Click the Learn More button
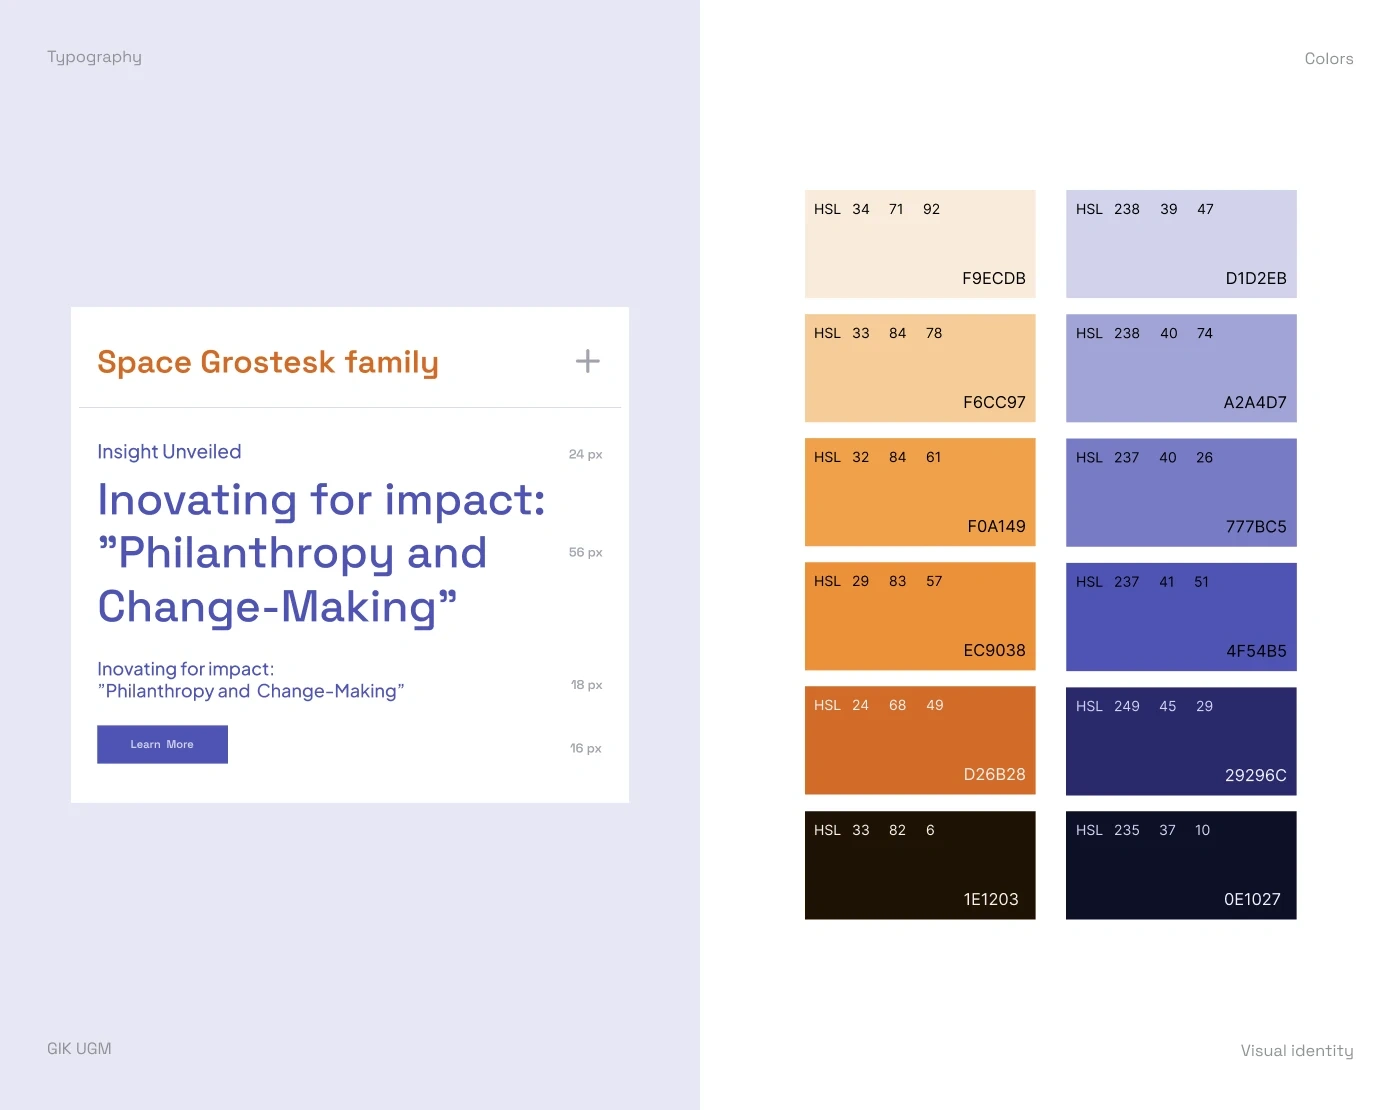Image resolution: width=1400 pixels, height=1110 pixels. [x=162, y=744]
